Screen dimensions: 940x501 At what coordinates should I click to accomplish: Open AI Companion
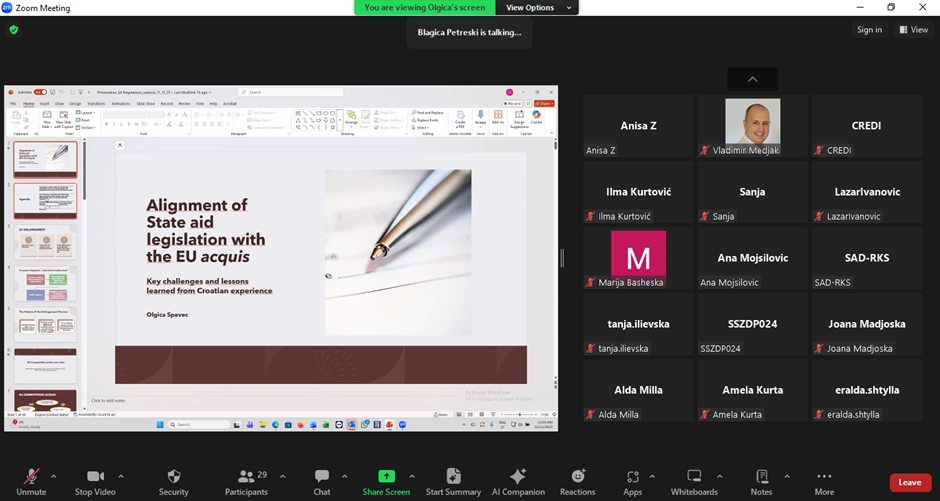tap(517, 477)
